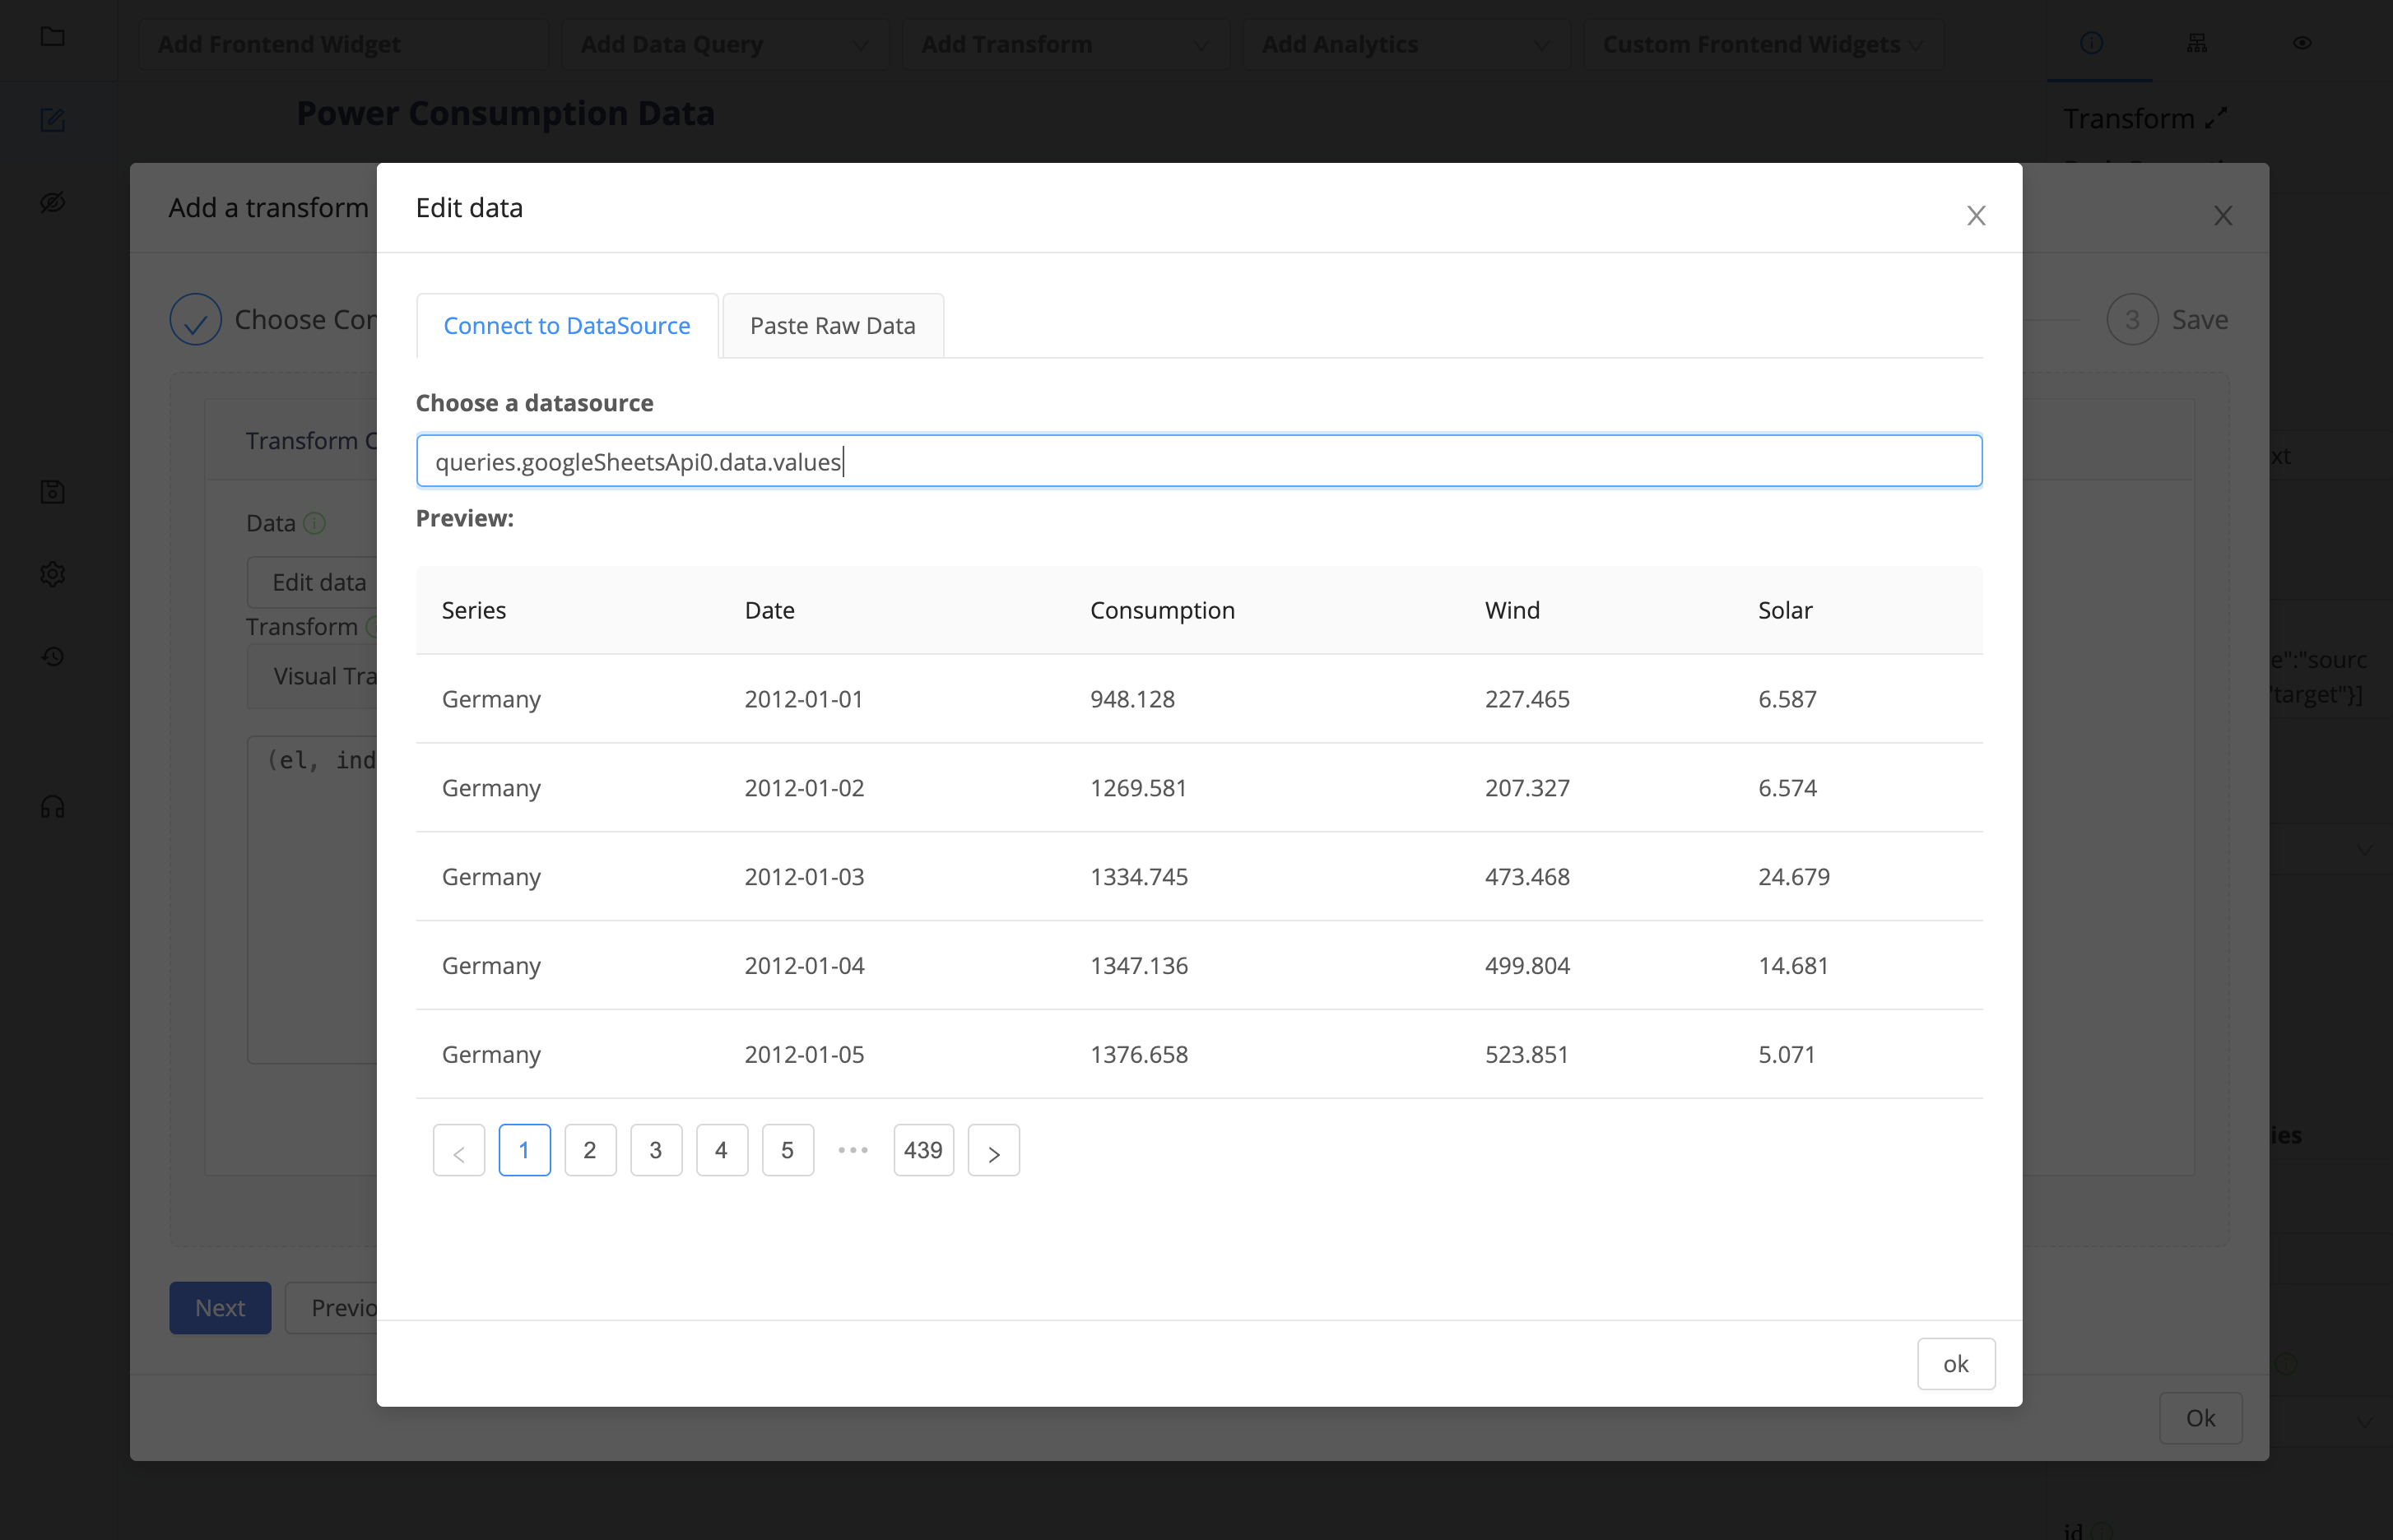
Task: Click the Next button
Action: click(x=220, y=1308)
